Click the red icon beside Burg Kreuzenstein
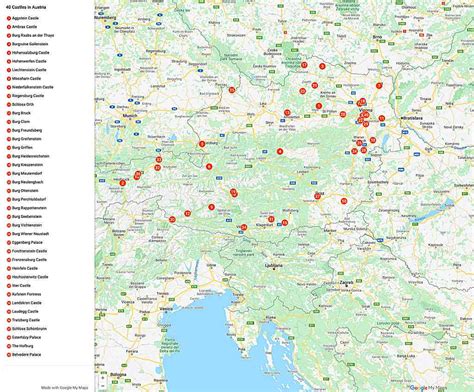 9,165
